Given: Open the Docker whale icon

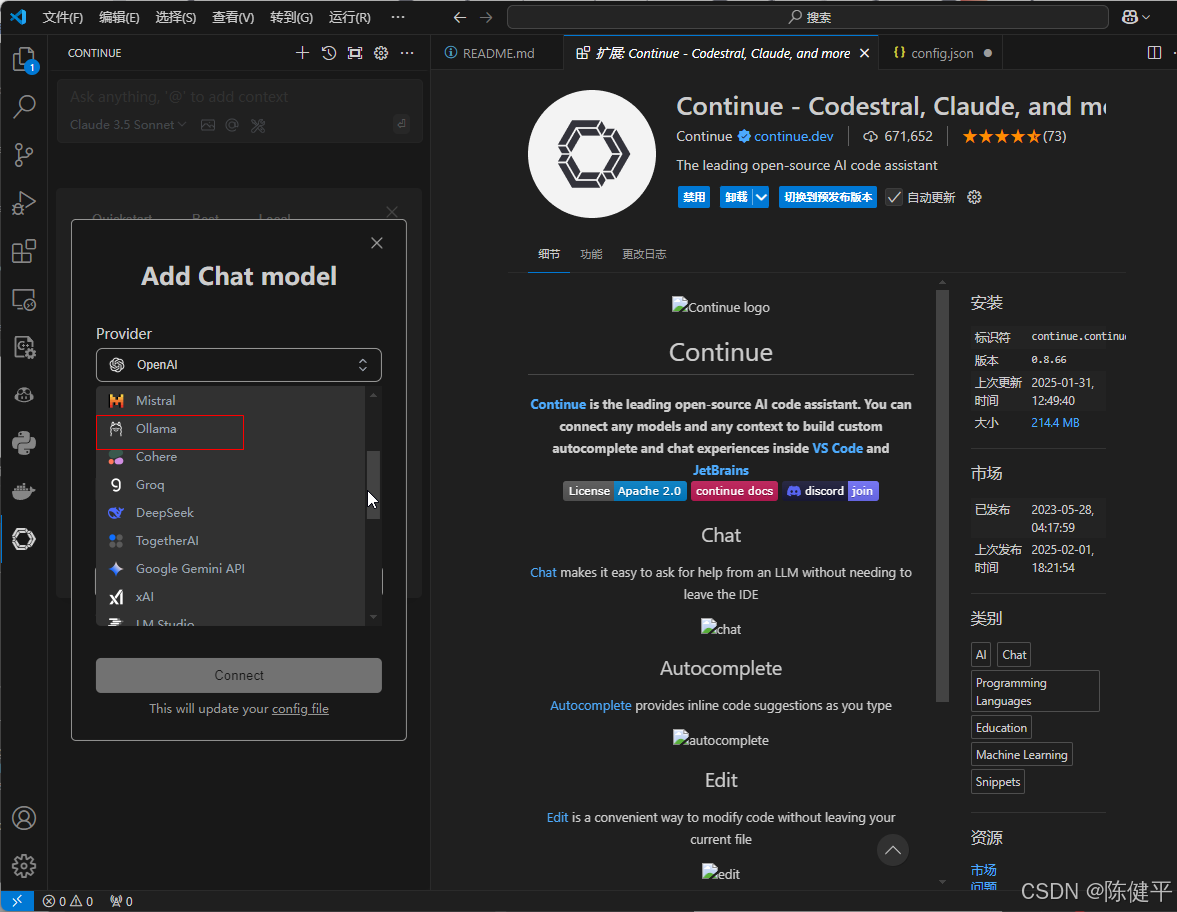Looking at the screenshot, I should click(x=24, y=491).
